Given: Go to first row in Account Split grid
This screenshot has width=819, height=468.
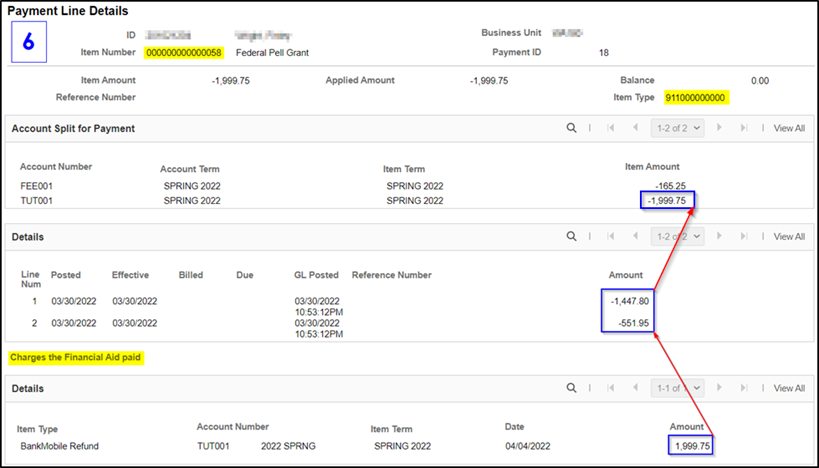Looking at the screenshot, I should click(611, 128).
